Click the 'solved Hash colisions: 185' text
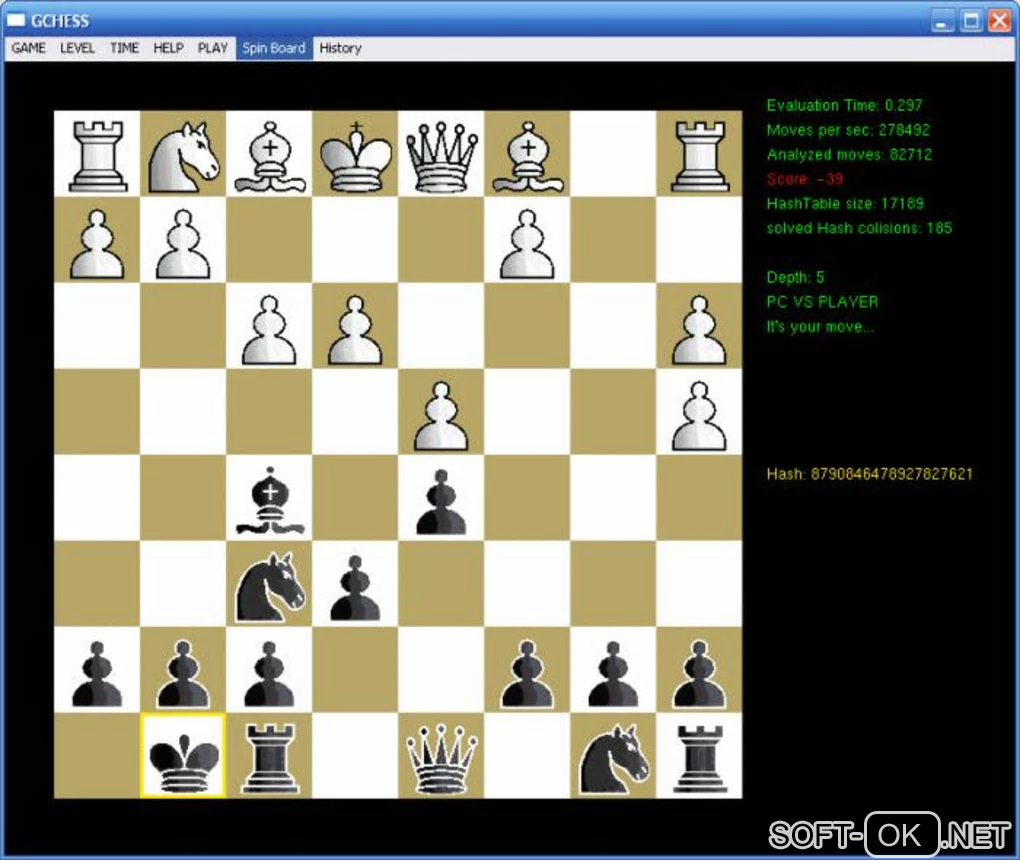The width and height of the screenshot is (1020, 860). [x=859, y=228]
